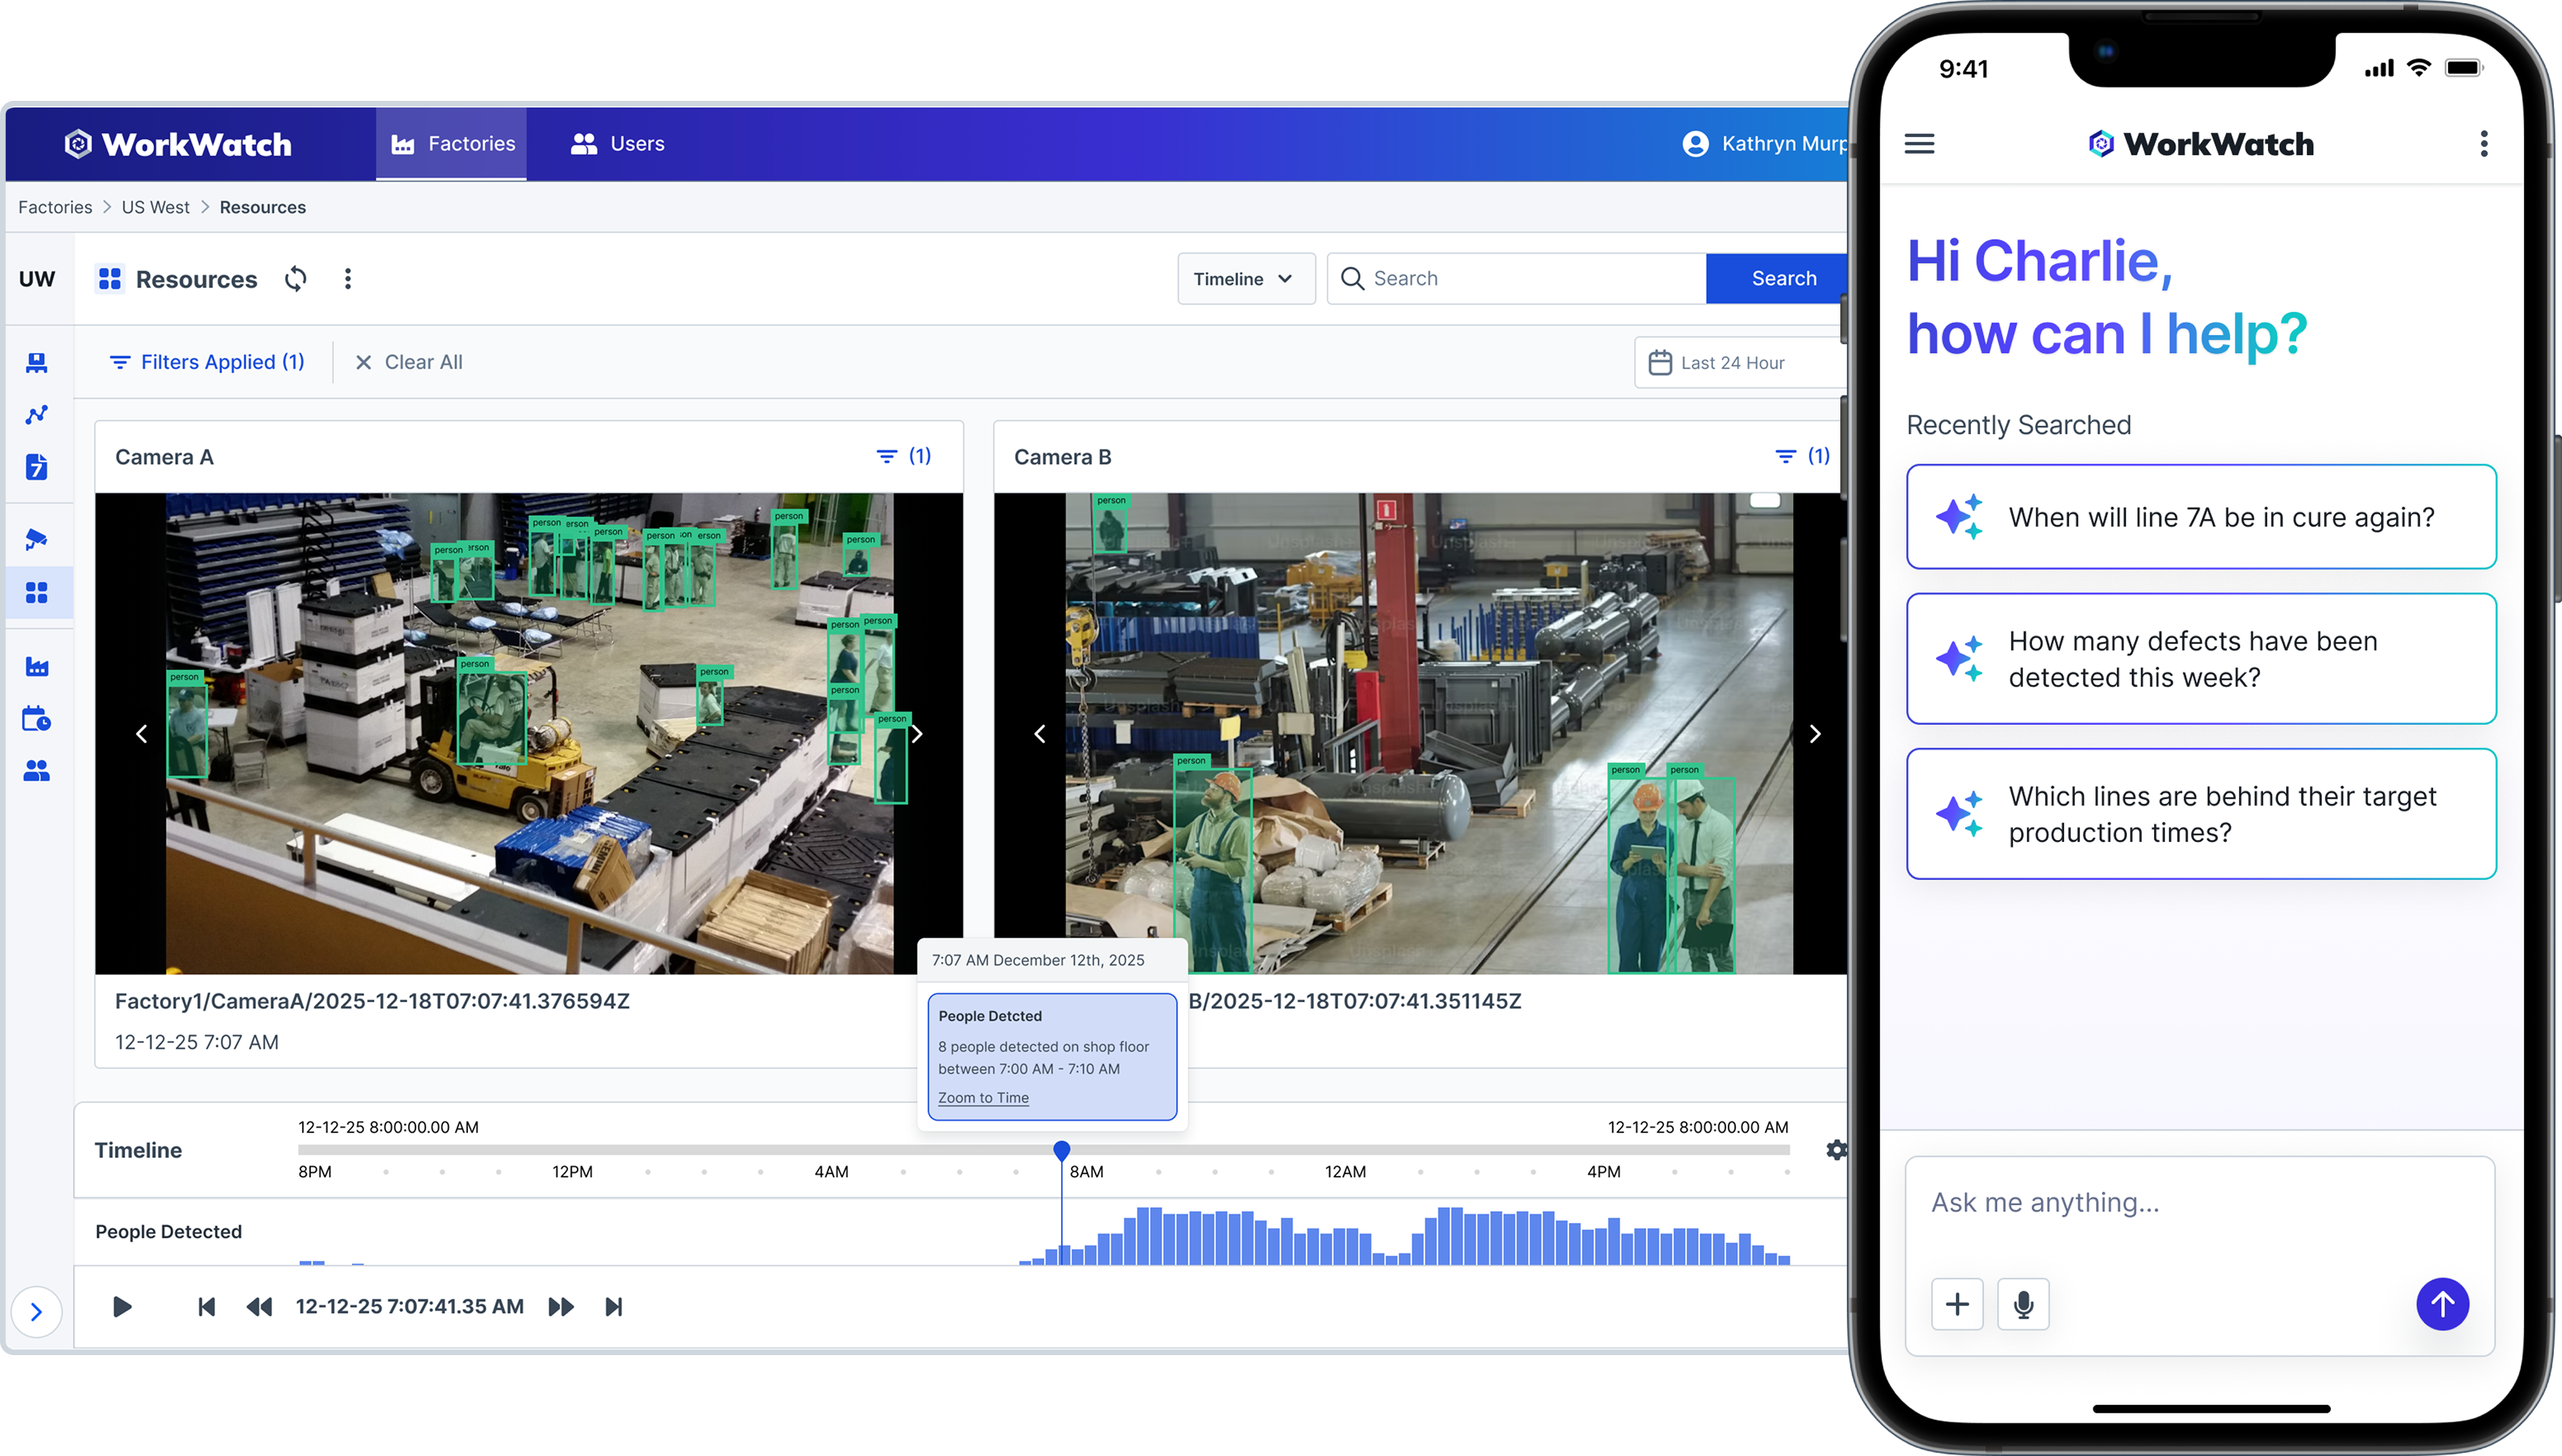
Task: Go to the US West breadcrumb
Action: coord(155,207)
